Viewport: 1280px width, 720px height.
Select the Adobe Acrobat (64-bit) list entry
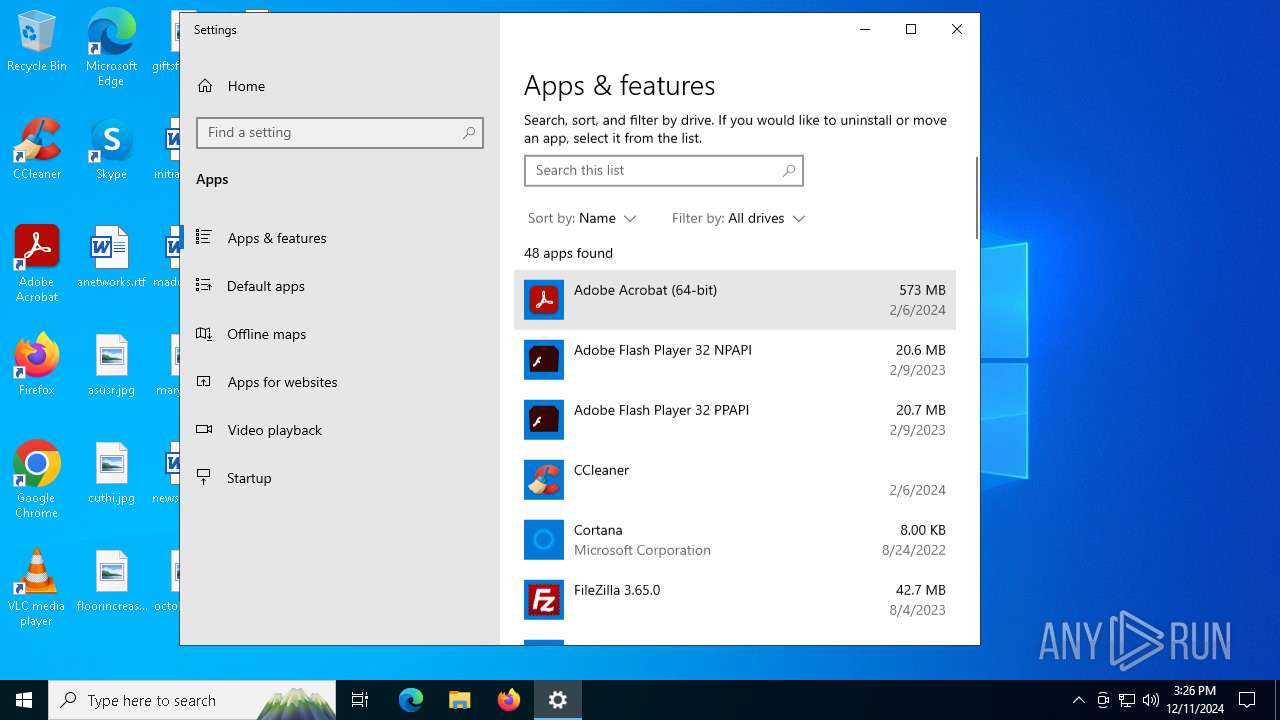pos(735,300)
